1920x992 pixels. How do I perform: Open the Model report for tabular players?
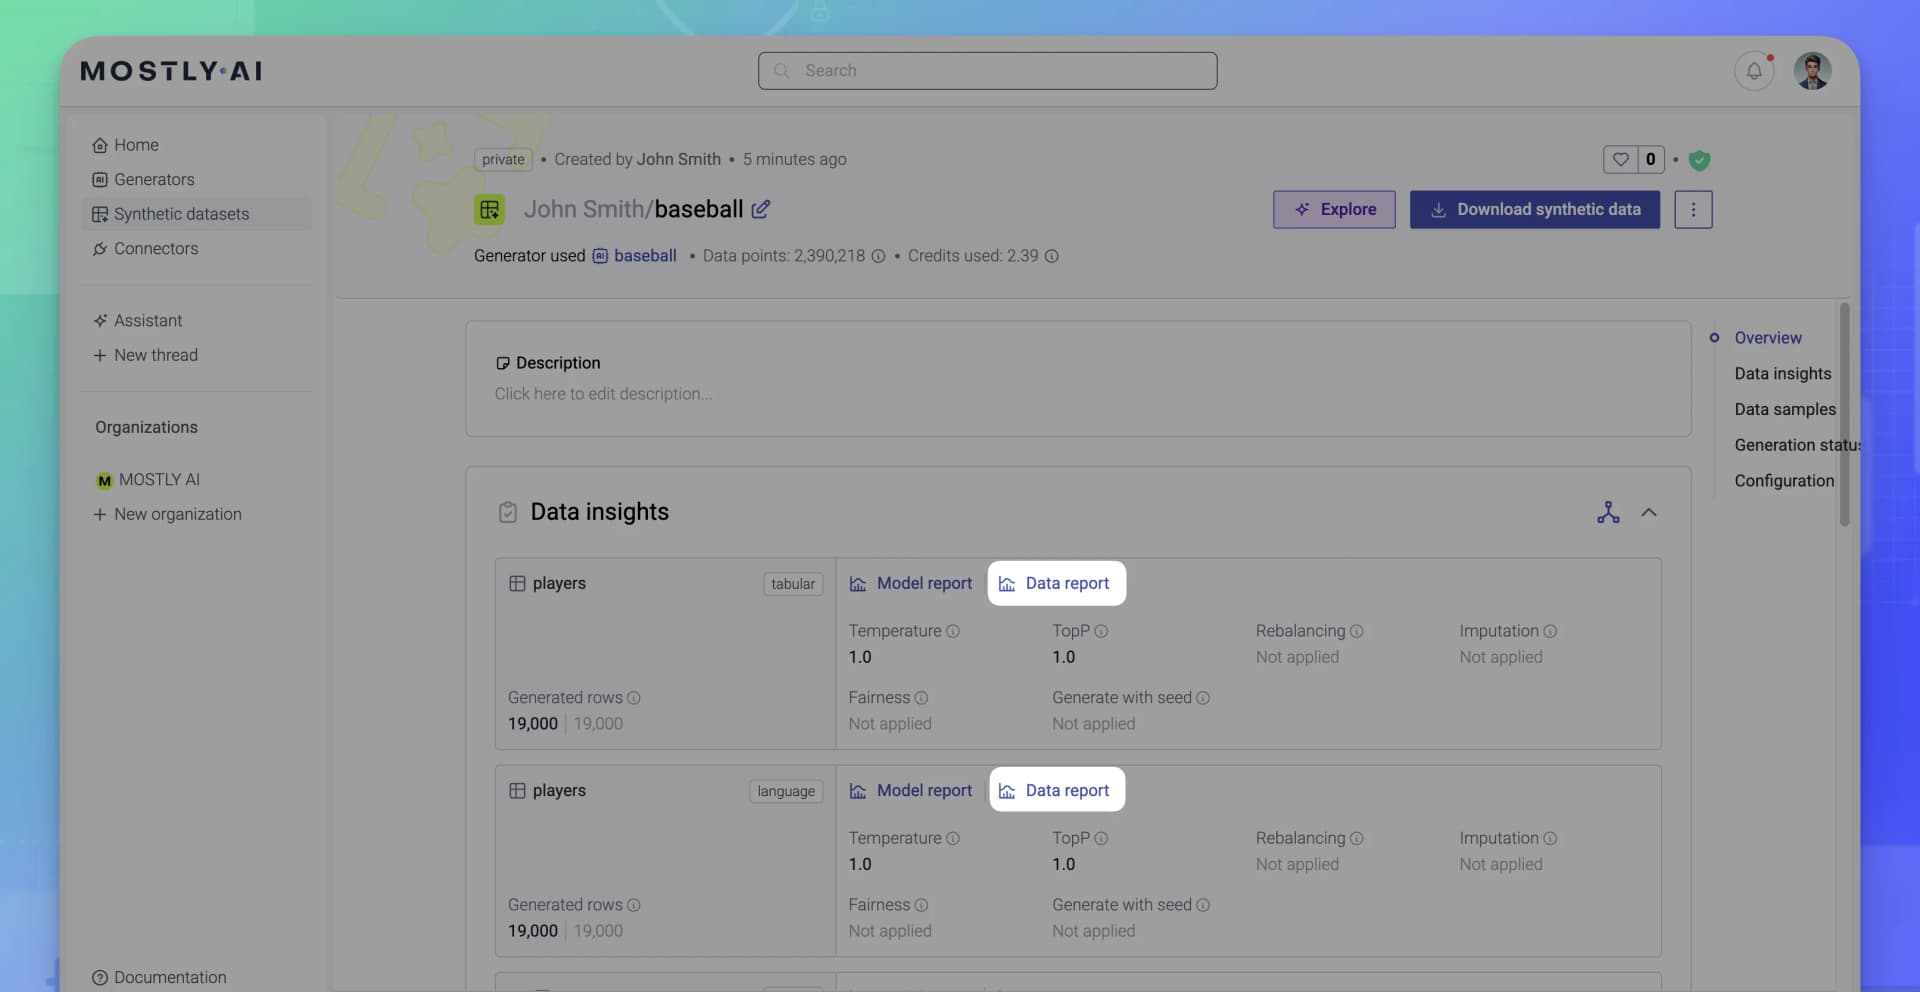(x=910, y=583)
